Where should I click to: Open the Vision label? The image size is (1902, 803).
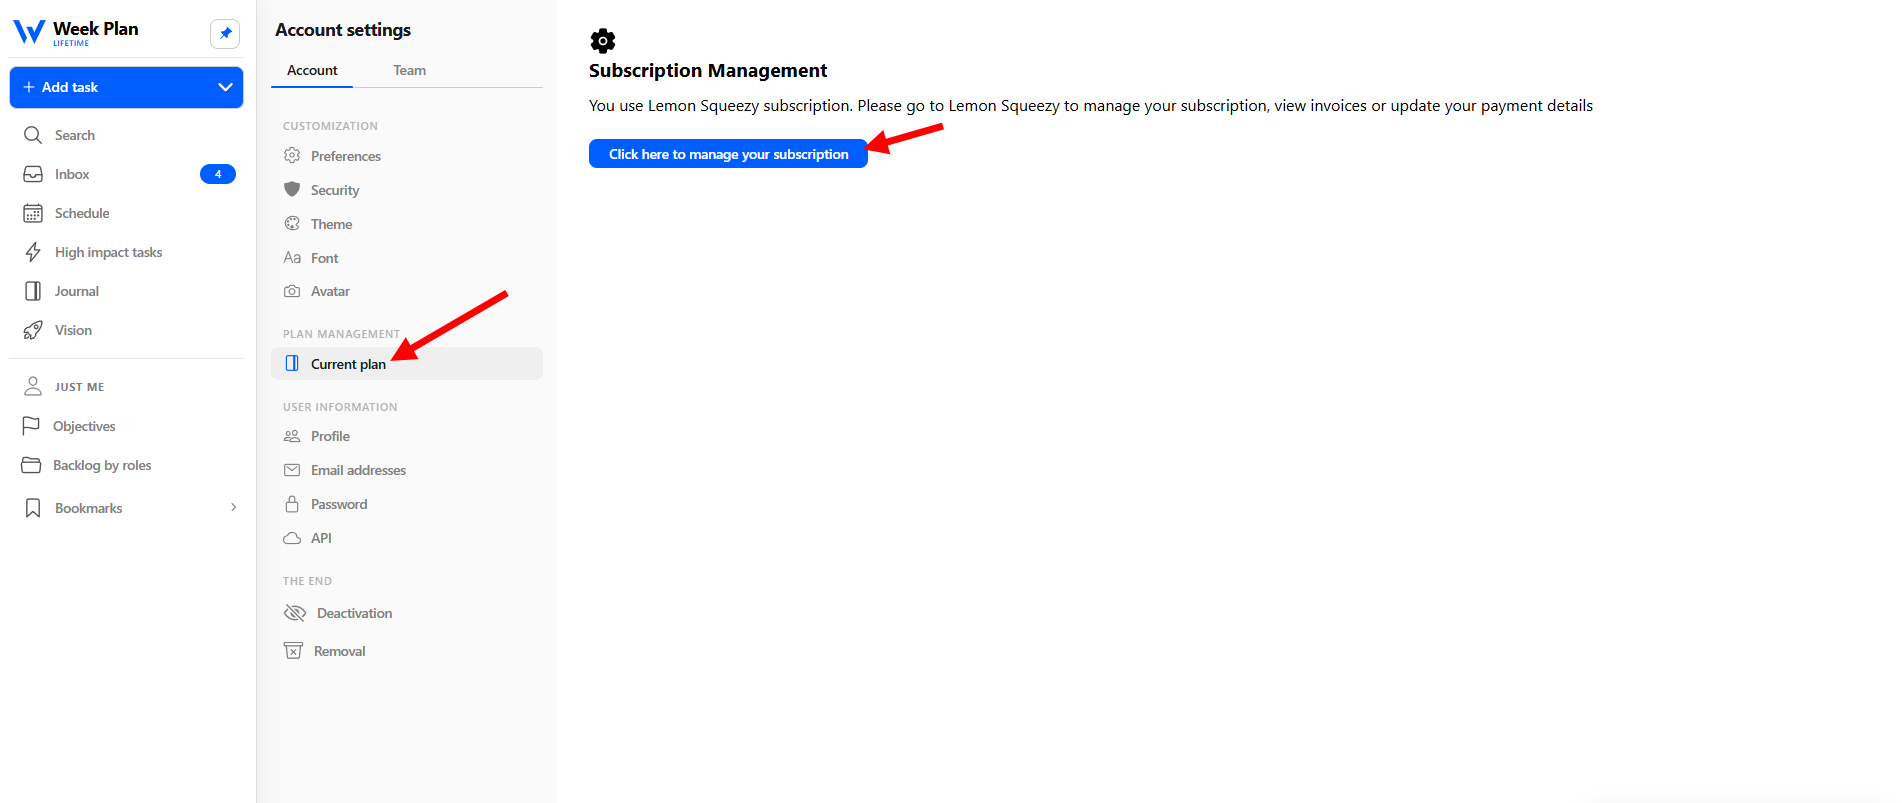coord(73,330)
